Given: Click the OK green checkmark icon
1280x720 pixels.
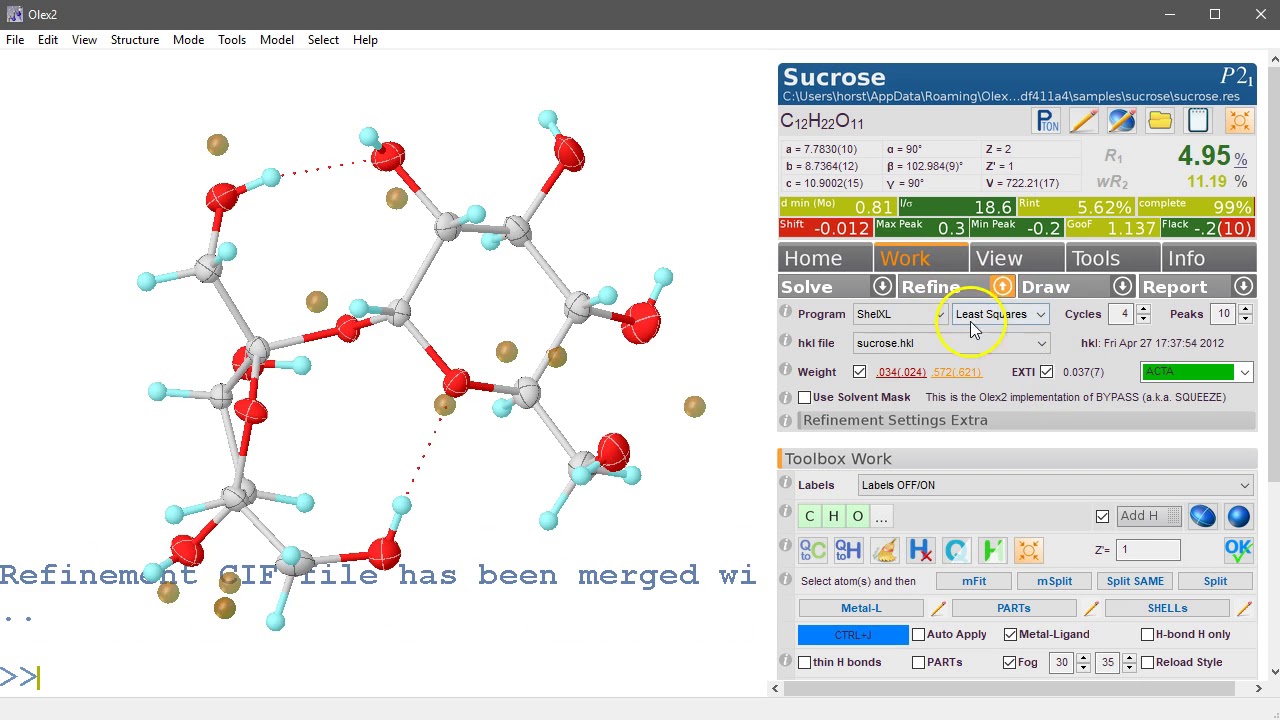Looking at the screenshot, I should (x=1238, y=550).
